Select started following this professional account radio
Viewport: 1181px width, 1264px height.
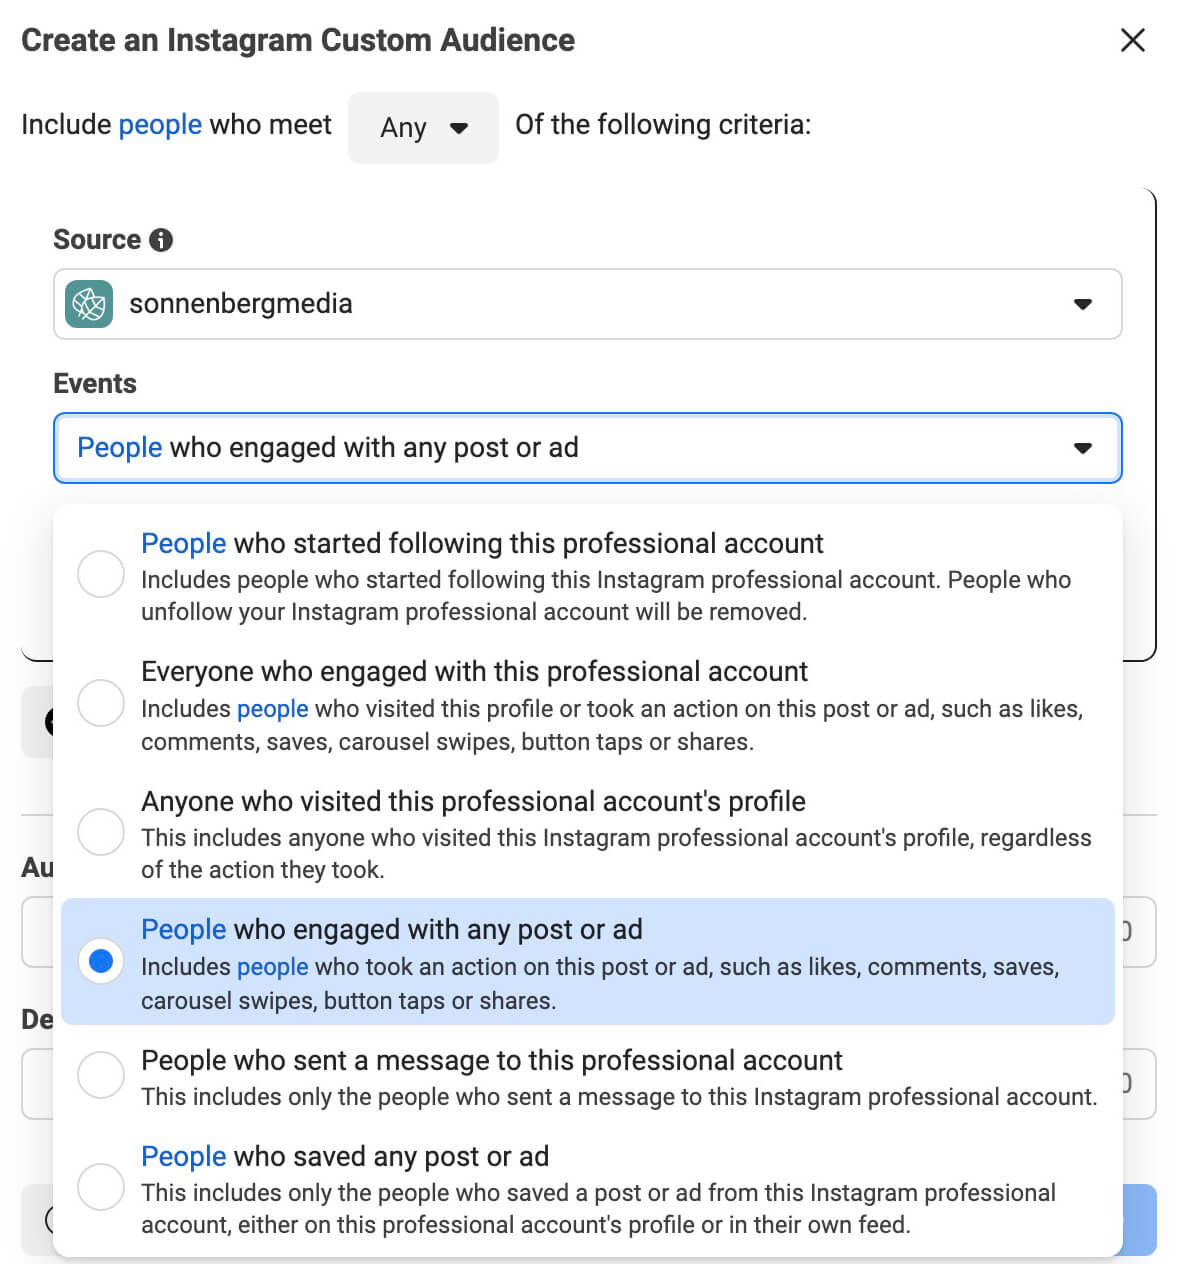pyautogui.click(x=101, y=574)
